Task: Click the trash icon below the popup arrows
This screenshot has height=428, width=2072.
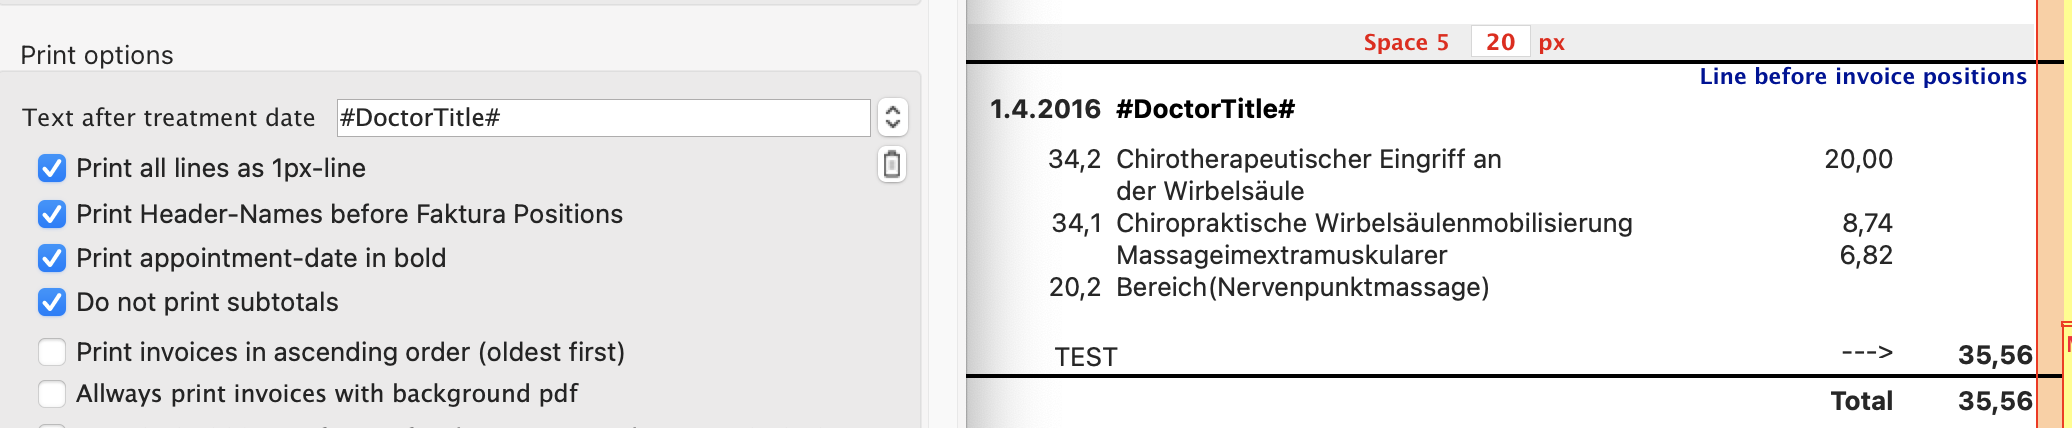Action: coord(892,165)
